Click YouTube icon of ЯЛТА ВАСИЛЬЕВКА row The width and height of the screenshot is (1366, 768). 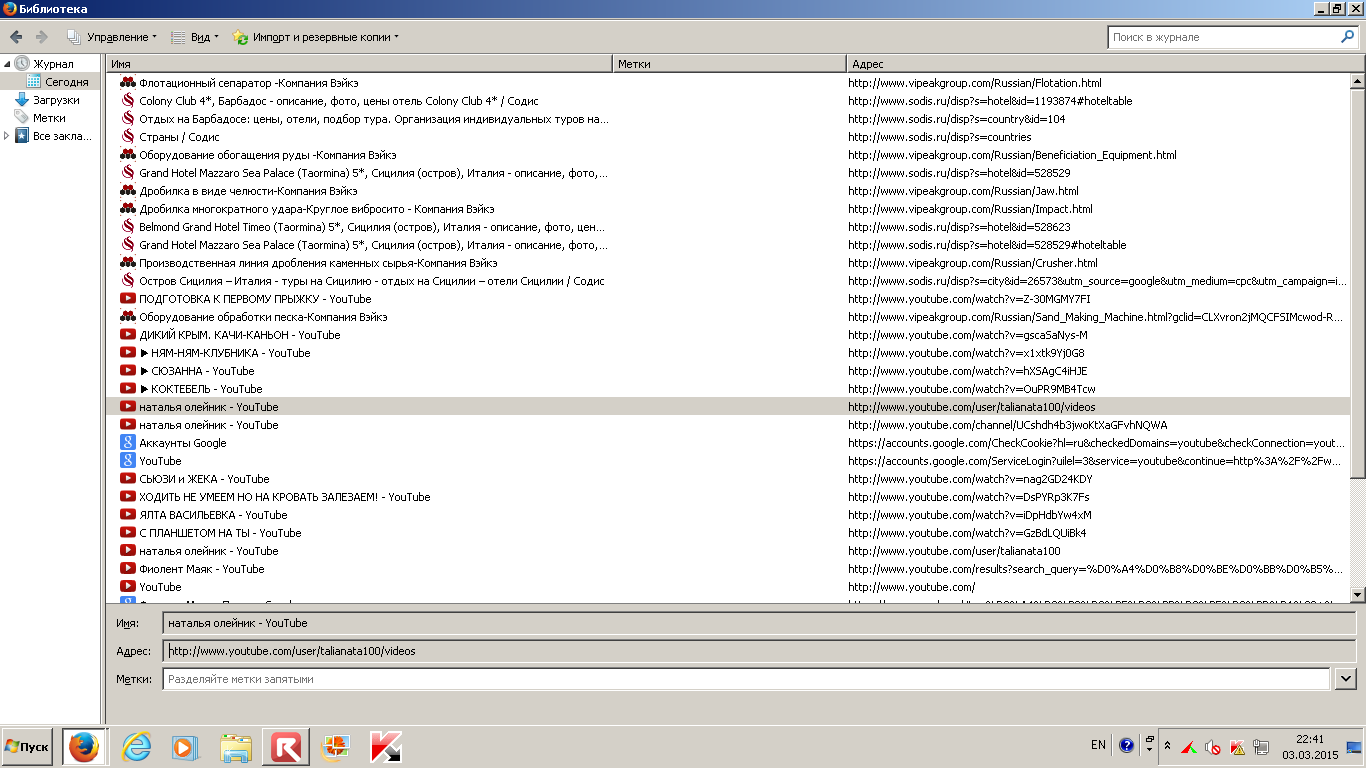pyautogui.click(x=128, y=515)
